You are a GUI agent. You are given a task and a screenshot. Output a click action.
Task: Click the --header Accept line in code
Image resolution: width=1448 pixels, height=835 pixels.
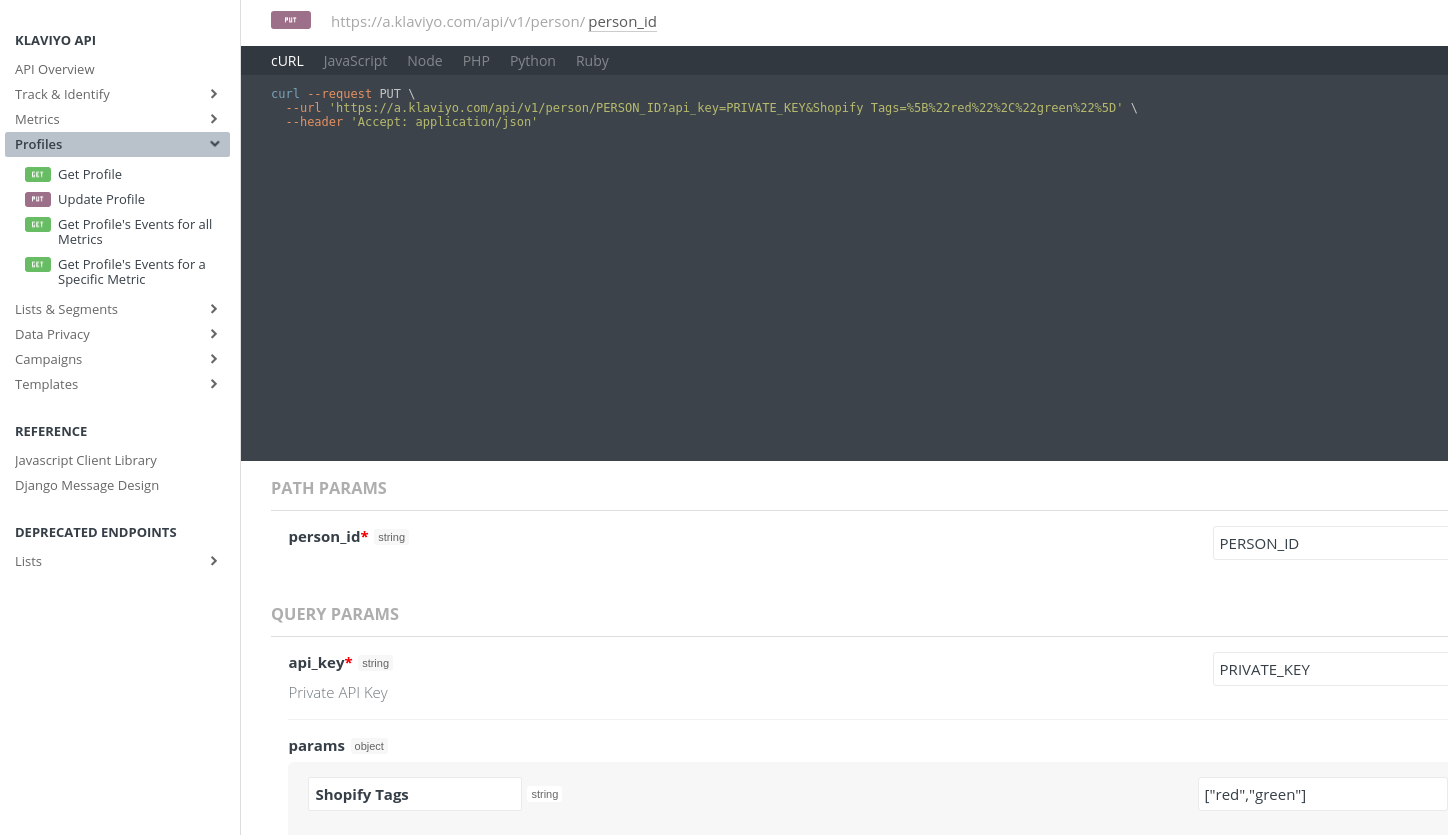[412, 121]
